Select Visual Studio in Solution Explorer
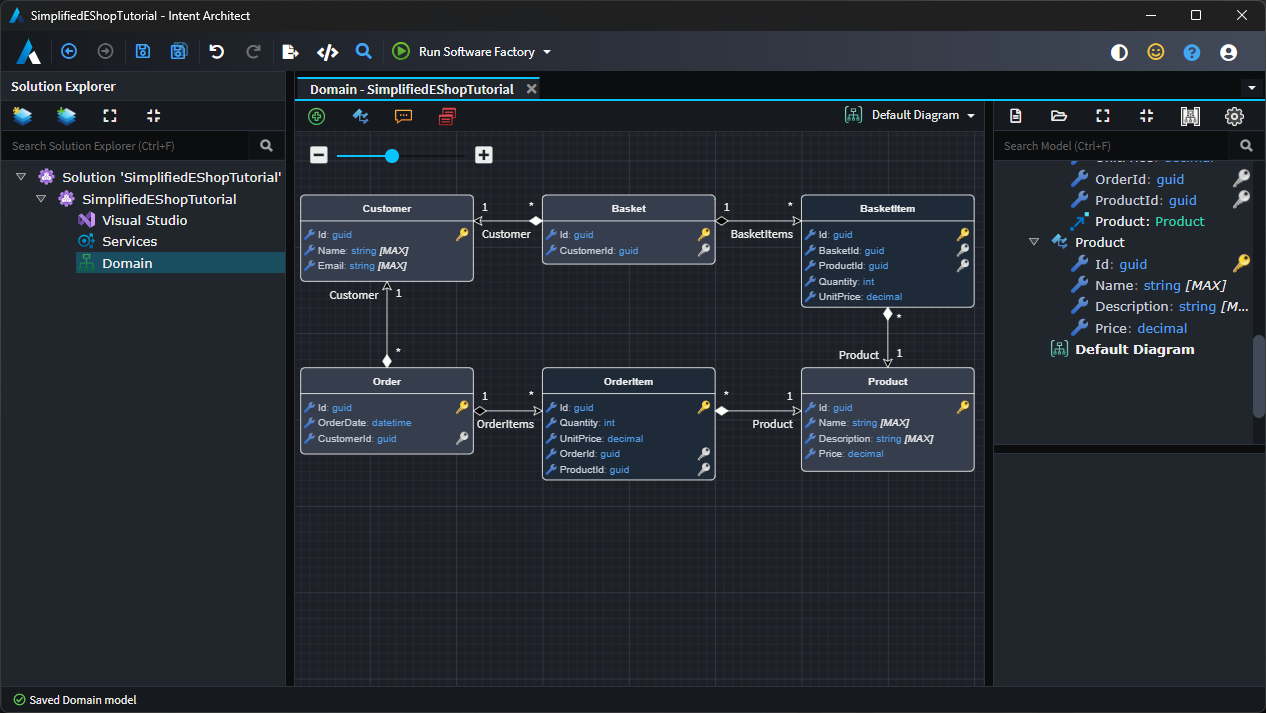 [144, 220]
